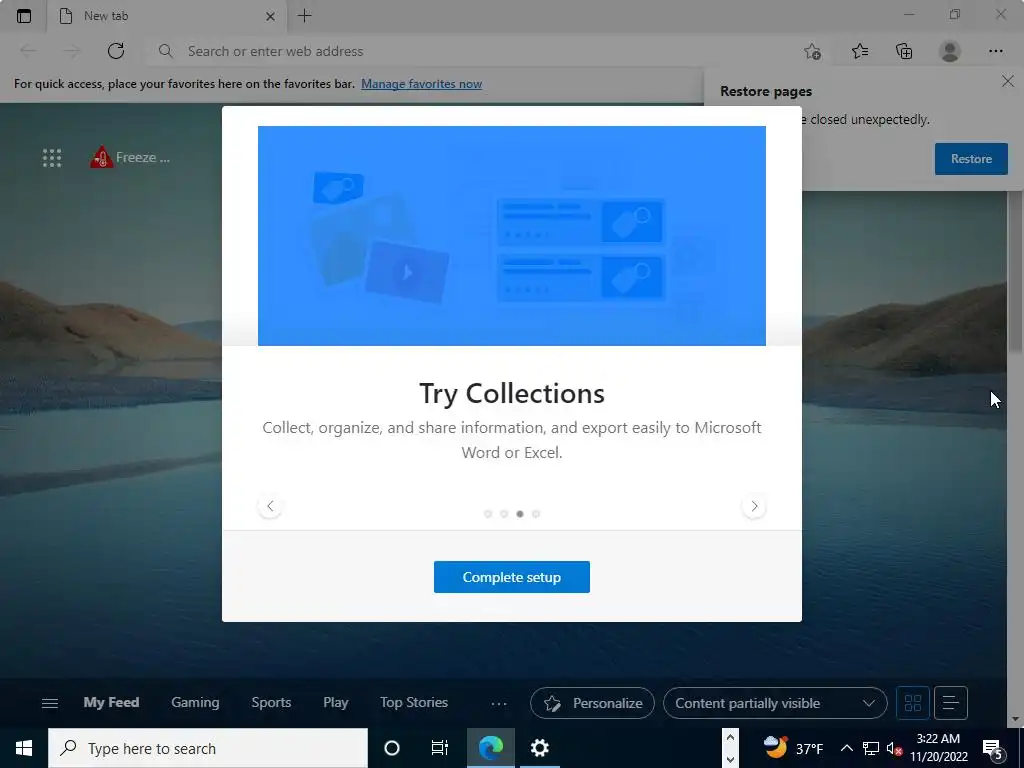Open the Freeze weather alert shortcut
Screen dimensions: 1024x768
(130, 157)
